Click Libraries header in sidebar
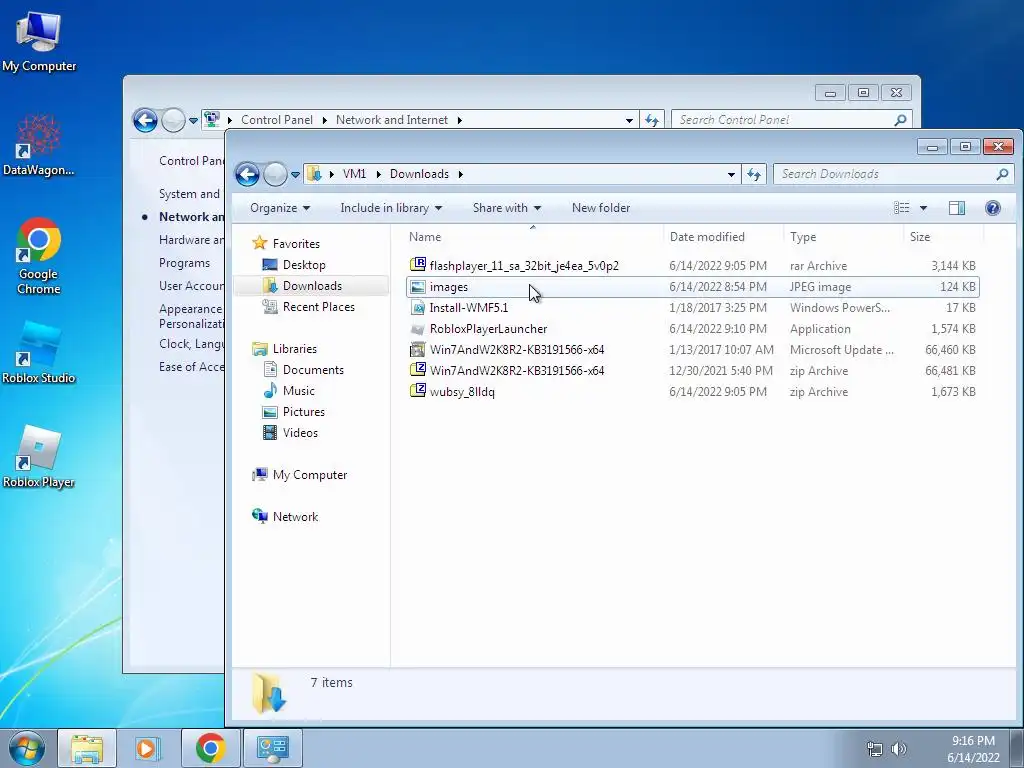The width and height of the screenshot is (1024, 768). [x=295, y=349]
